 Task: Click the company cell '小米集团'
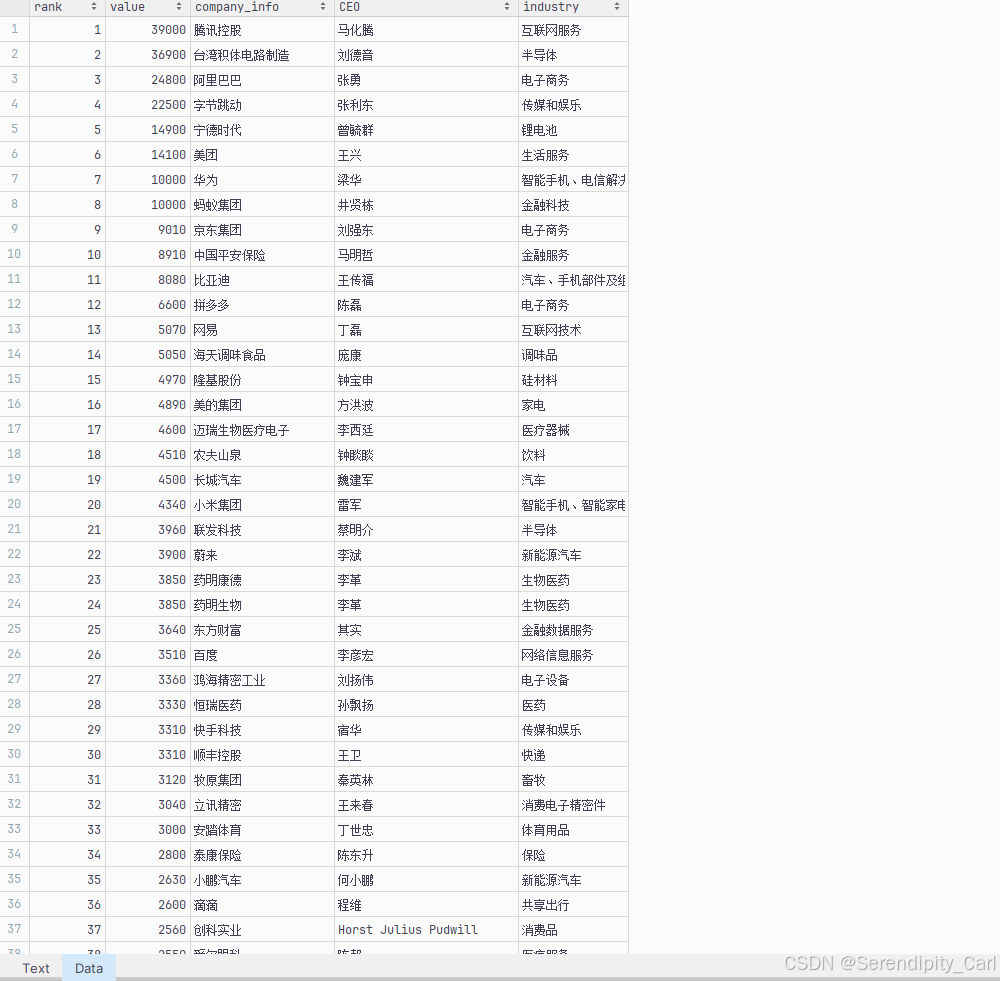262,505
